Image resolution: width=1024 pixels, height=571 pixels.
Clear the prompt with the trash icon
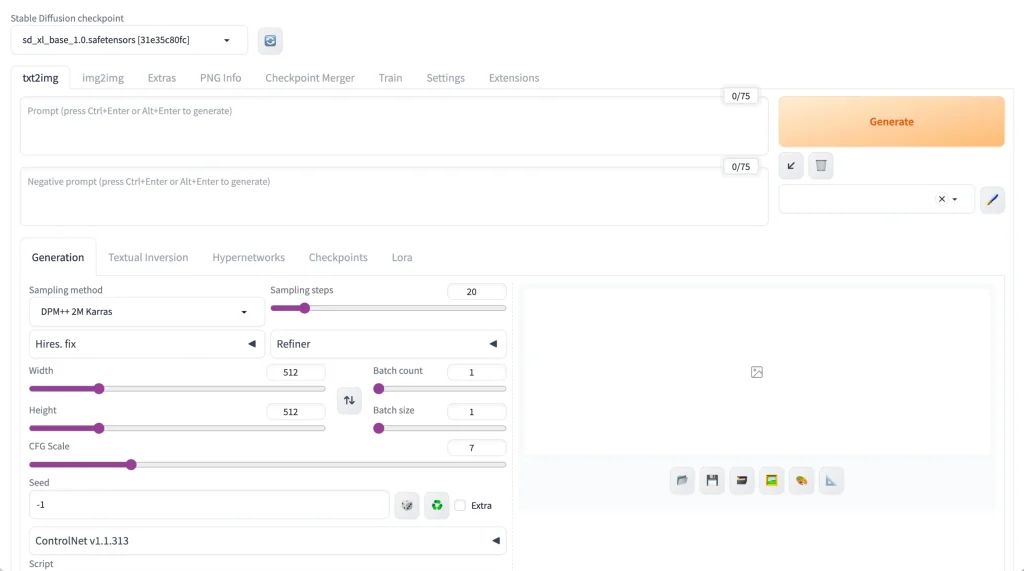point(821,166)
